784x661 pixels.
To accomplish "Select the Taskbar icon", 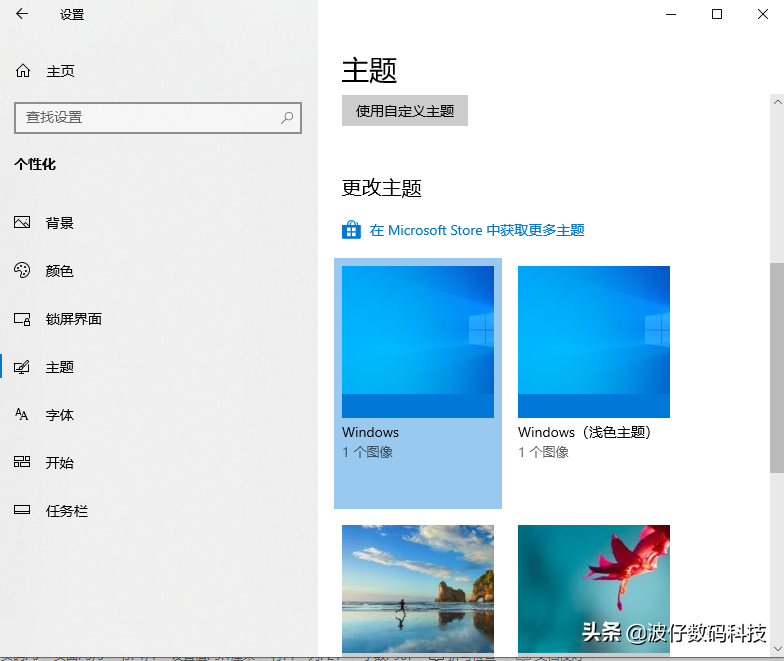I will [x=22, y=510].
